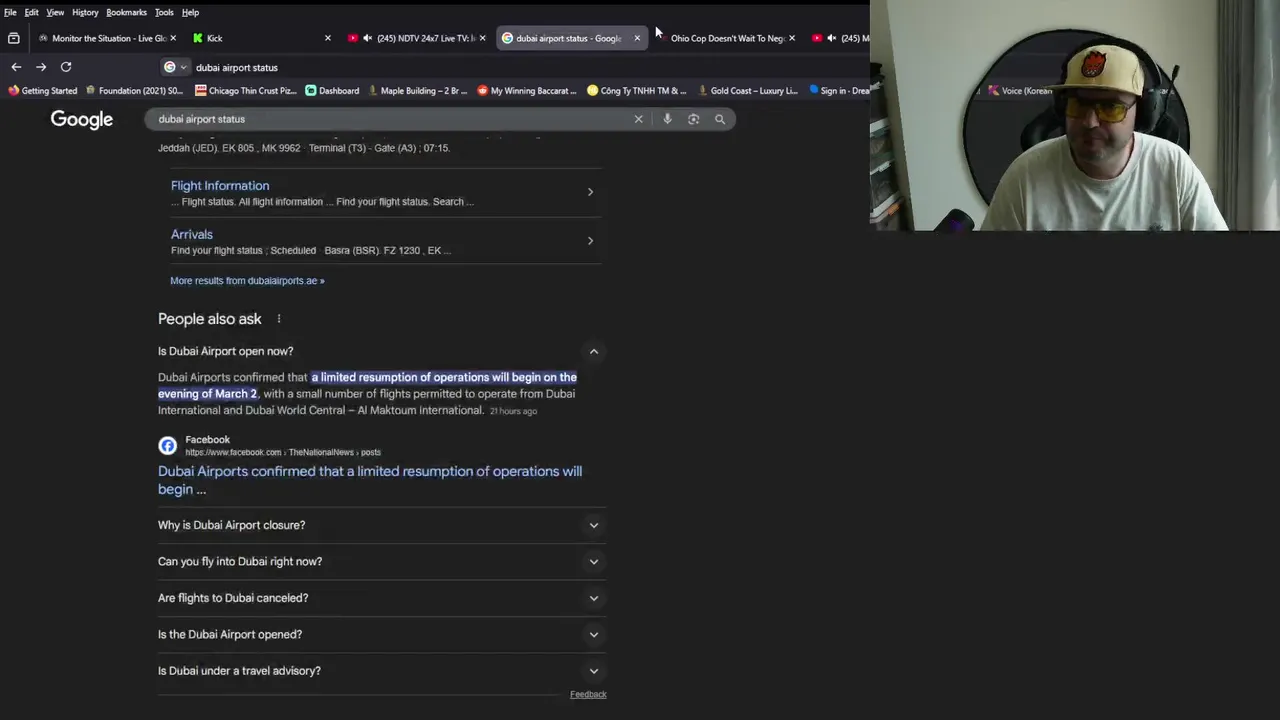1280x720 pixels.
Task: Expand Arrivals row chevron
Action: click(590, 240)
